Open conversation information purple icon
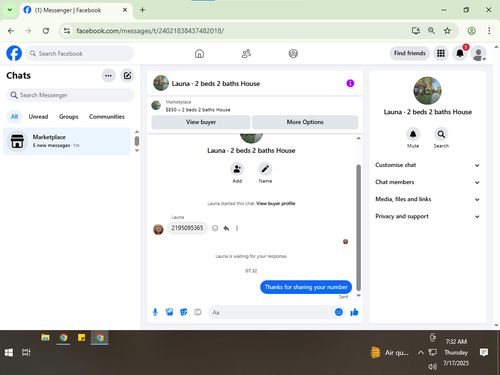The image size is (500, 375). click(x=350, y=83)
